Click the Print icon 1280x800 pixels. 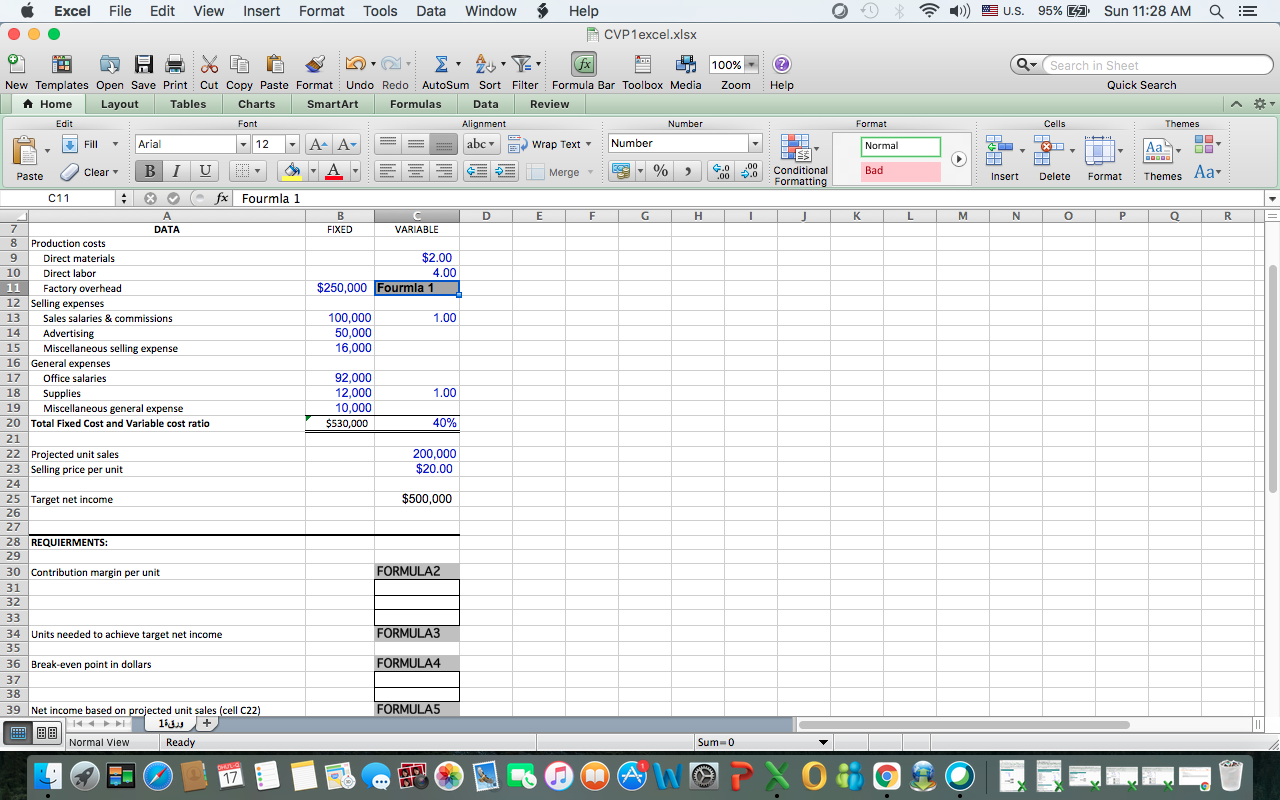(x=175, y=64)
